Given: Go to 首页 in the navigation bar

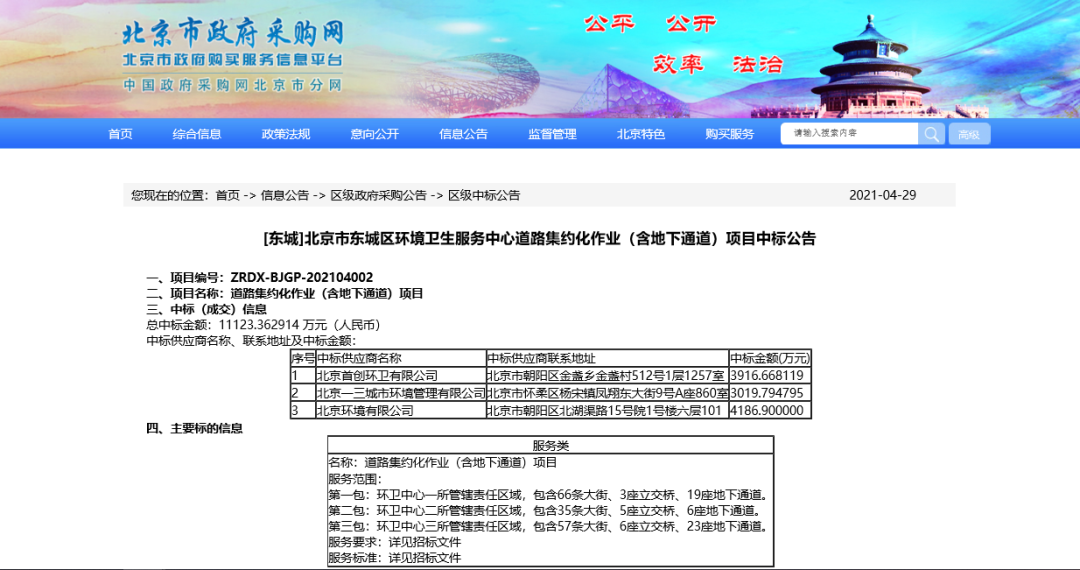Looking at the screenshot, I should pyautogui.click(x=121, y=134).
